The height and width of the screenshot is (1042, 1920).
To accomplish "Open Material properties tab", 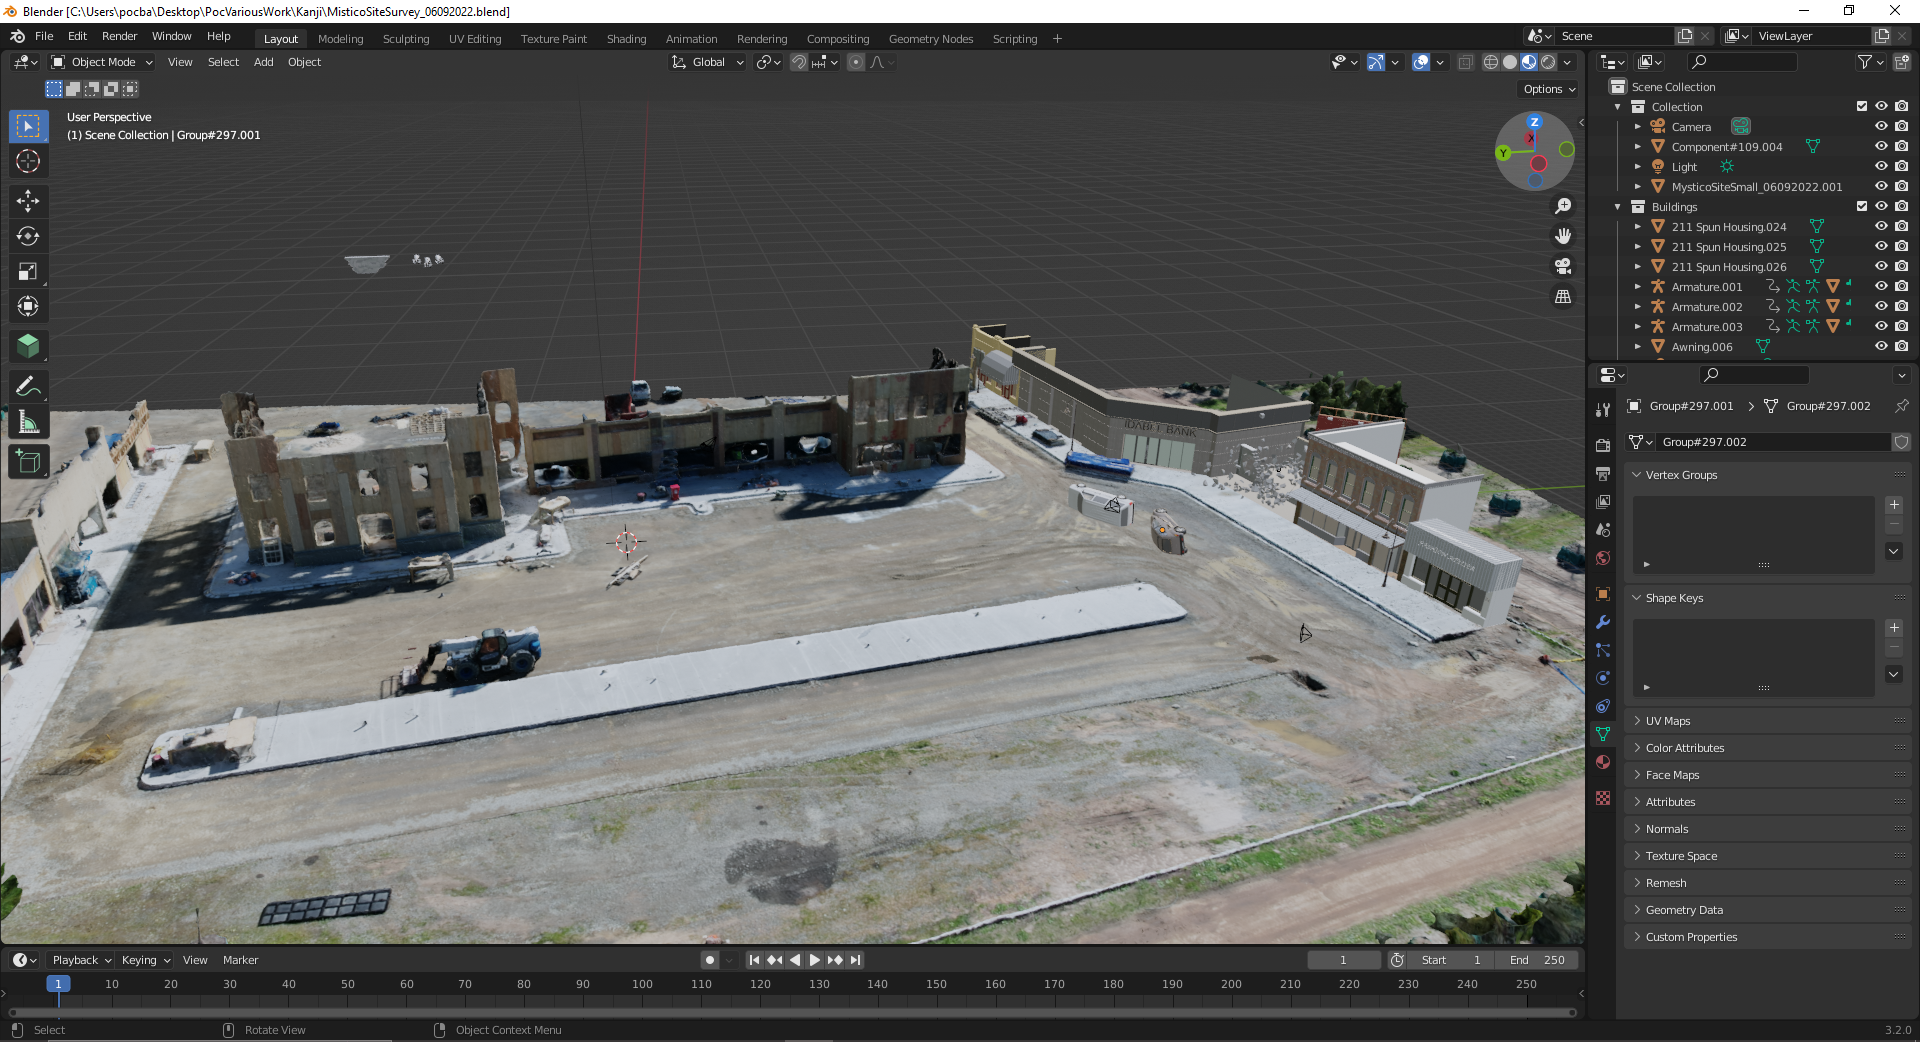I will coord(1603,762).
